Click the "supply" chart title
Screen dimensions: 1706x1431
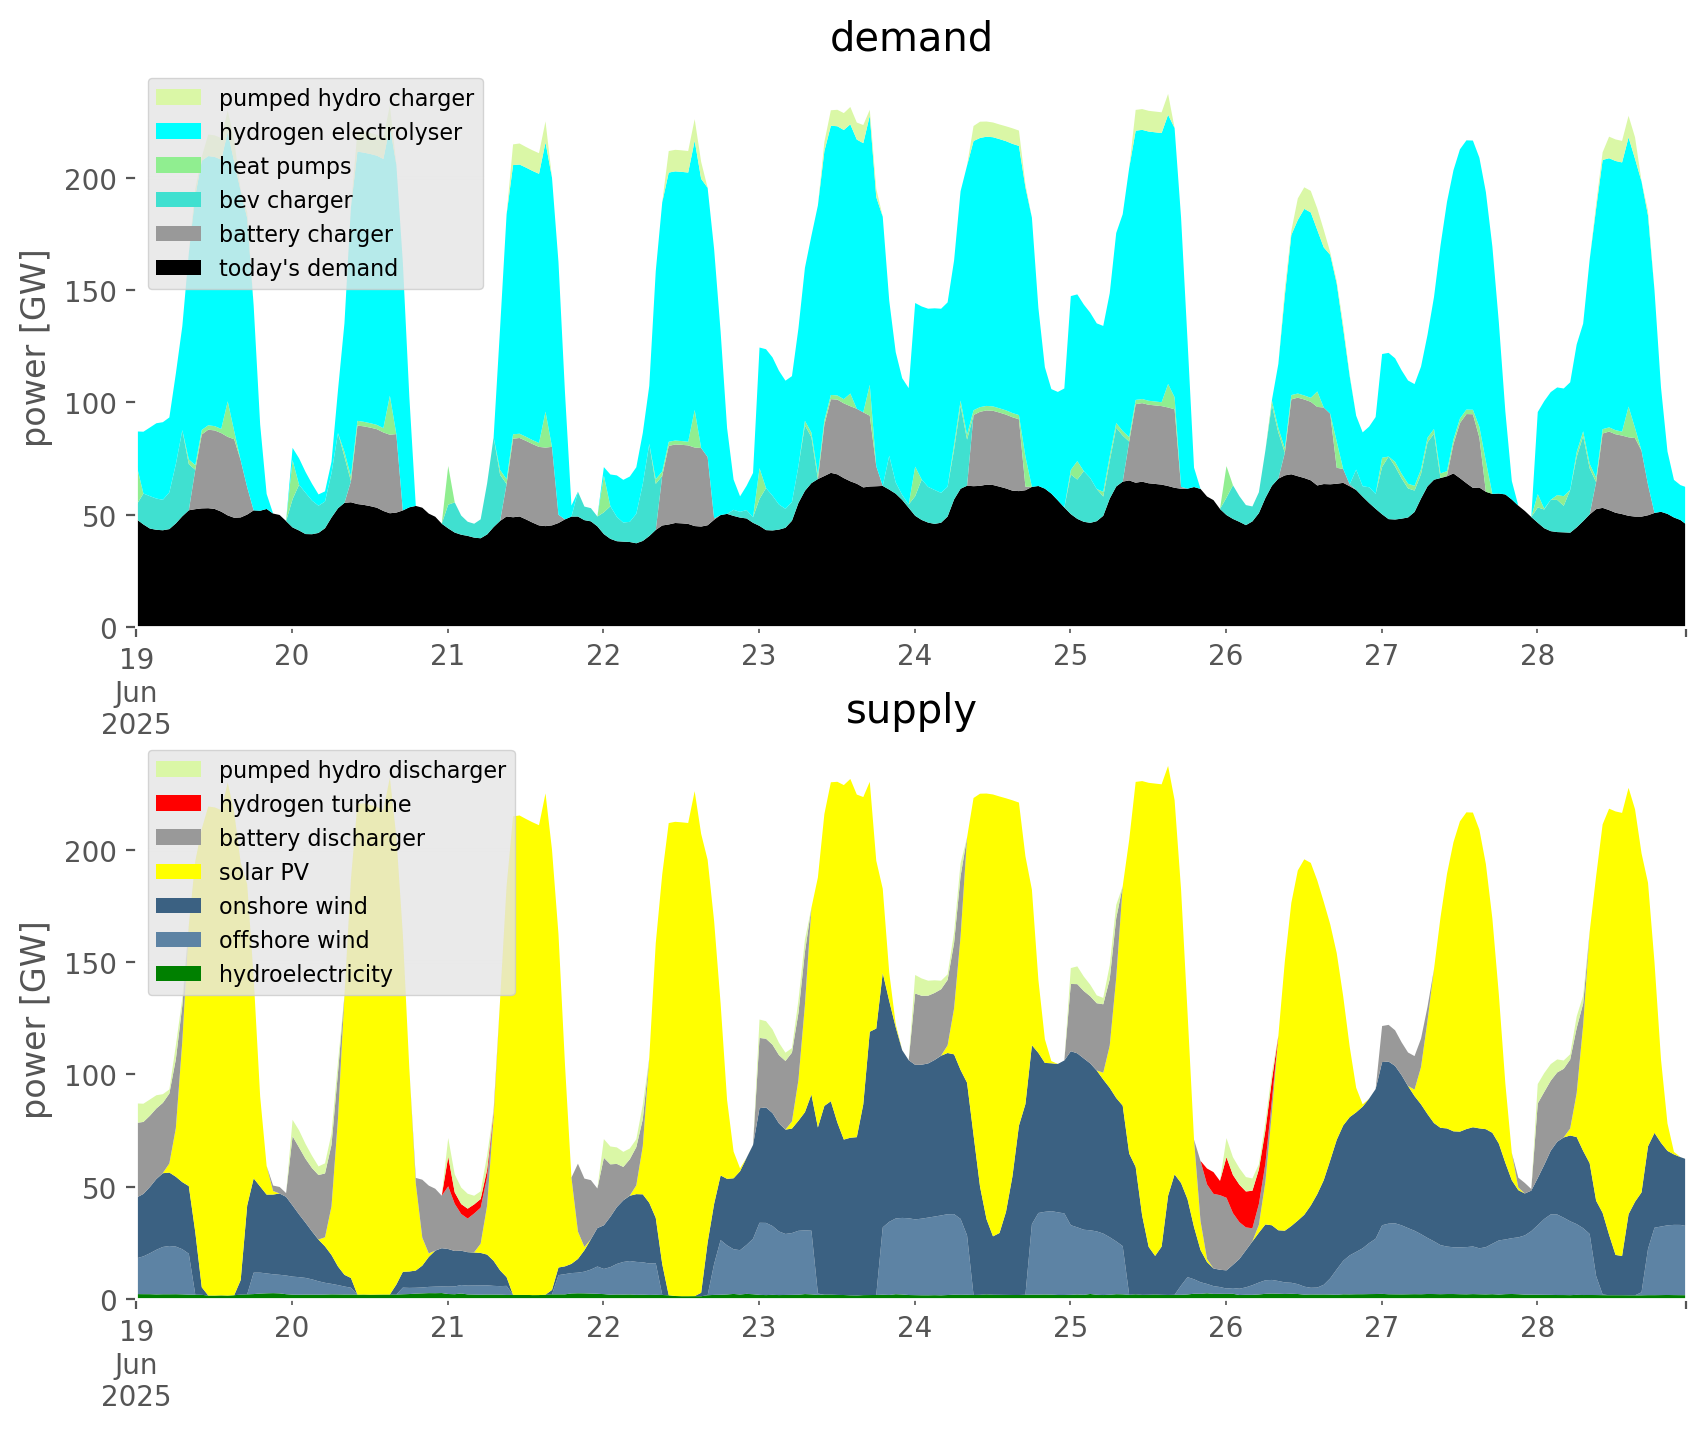pos(910,710)
